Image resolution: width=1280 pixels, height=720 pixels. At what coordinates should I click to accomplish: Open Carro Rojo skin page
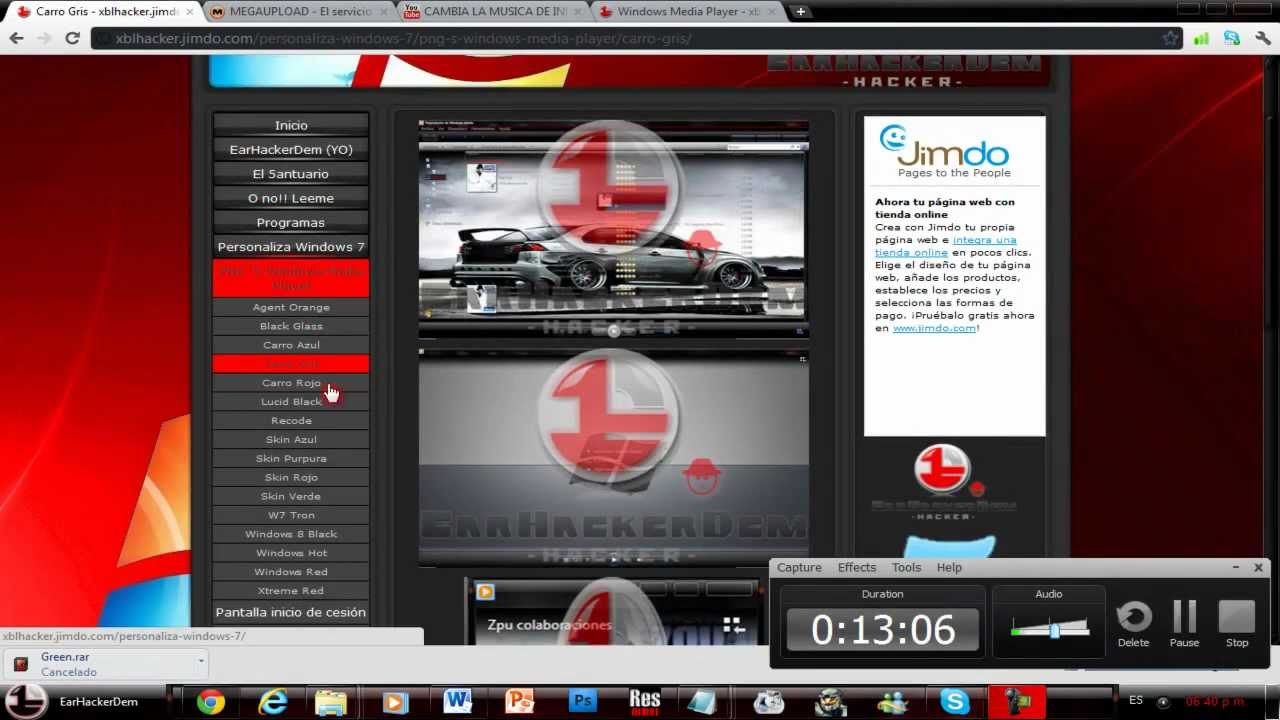tap(291, 383)
